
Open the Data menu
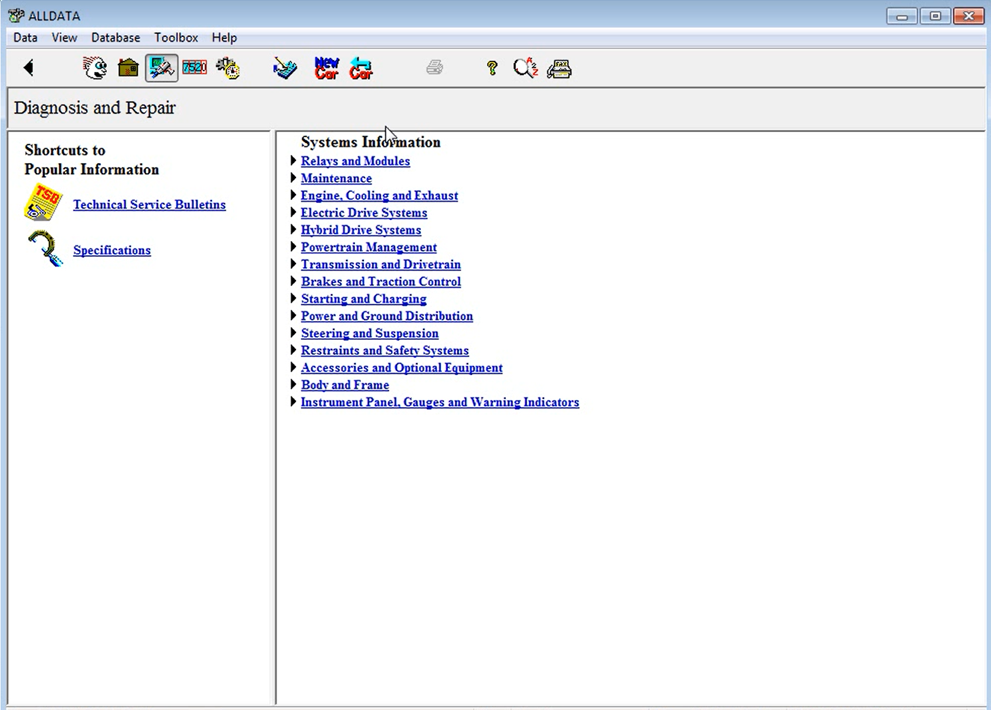tap(25, 37)
